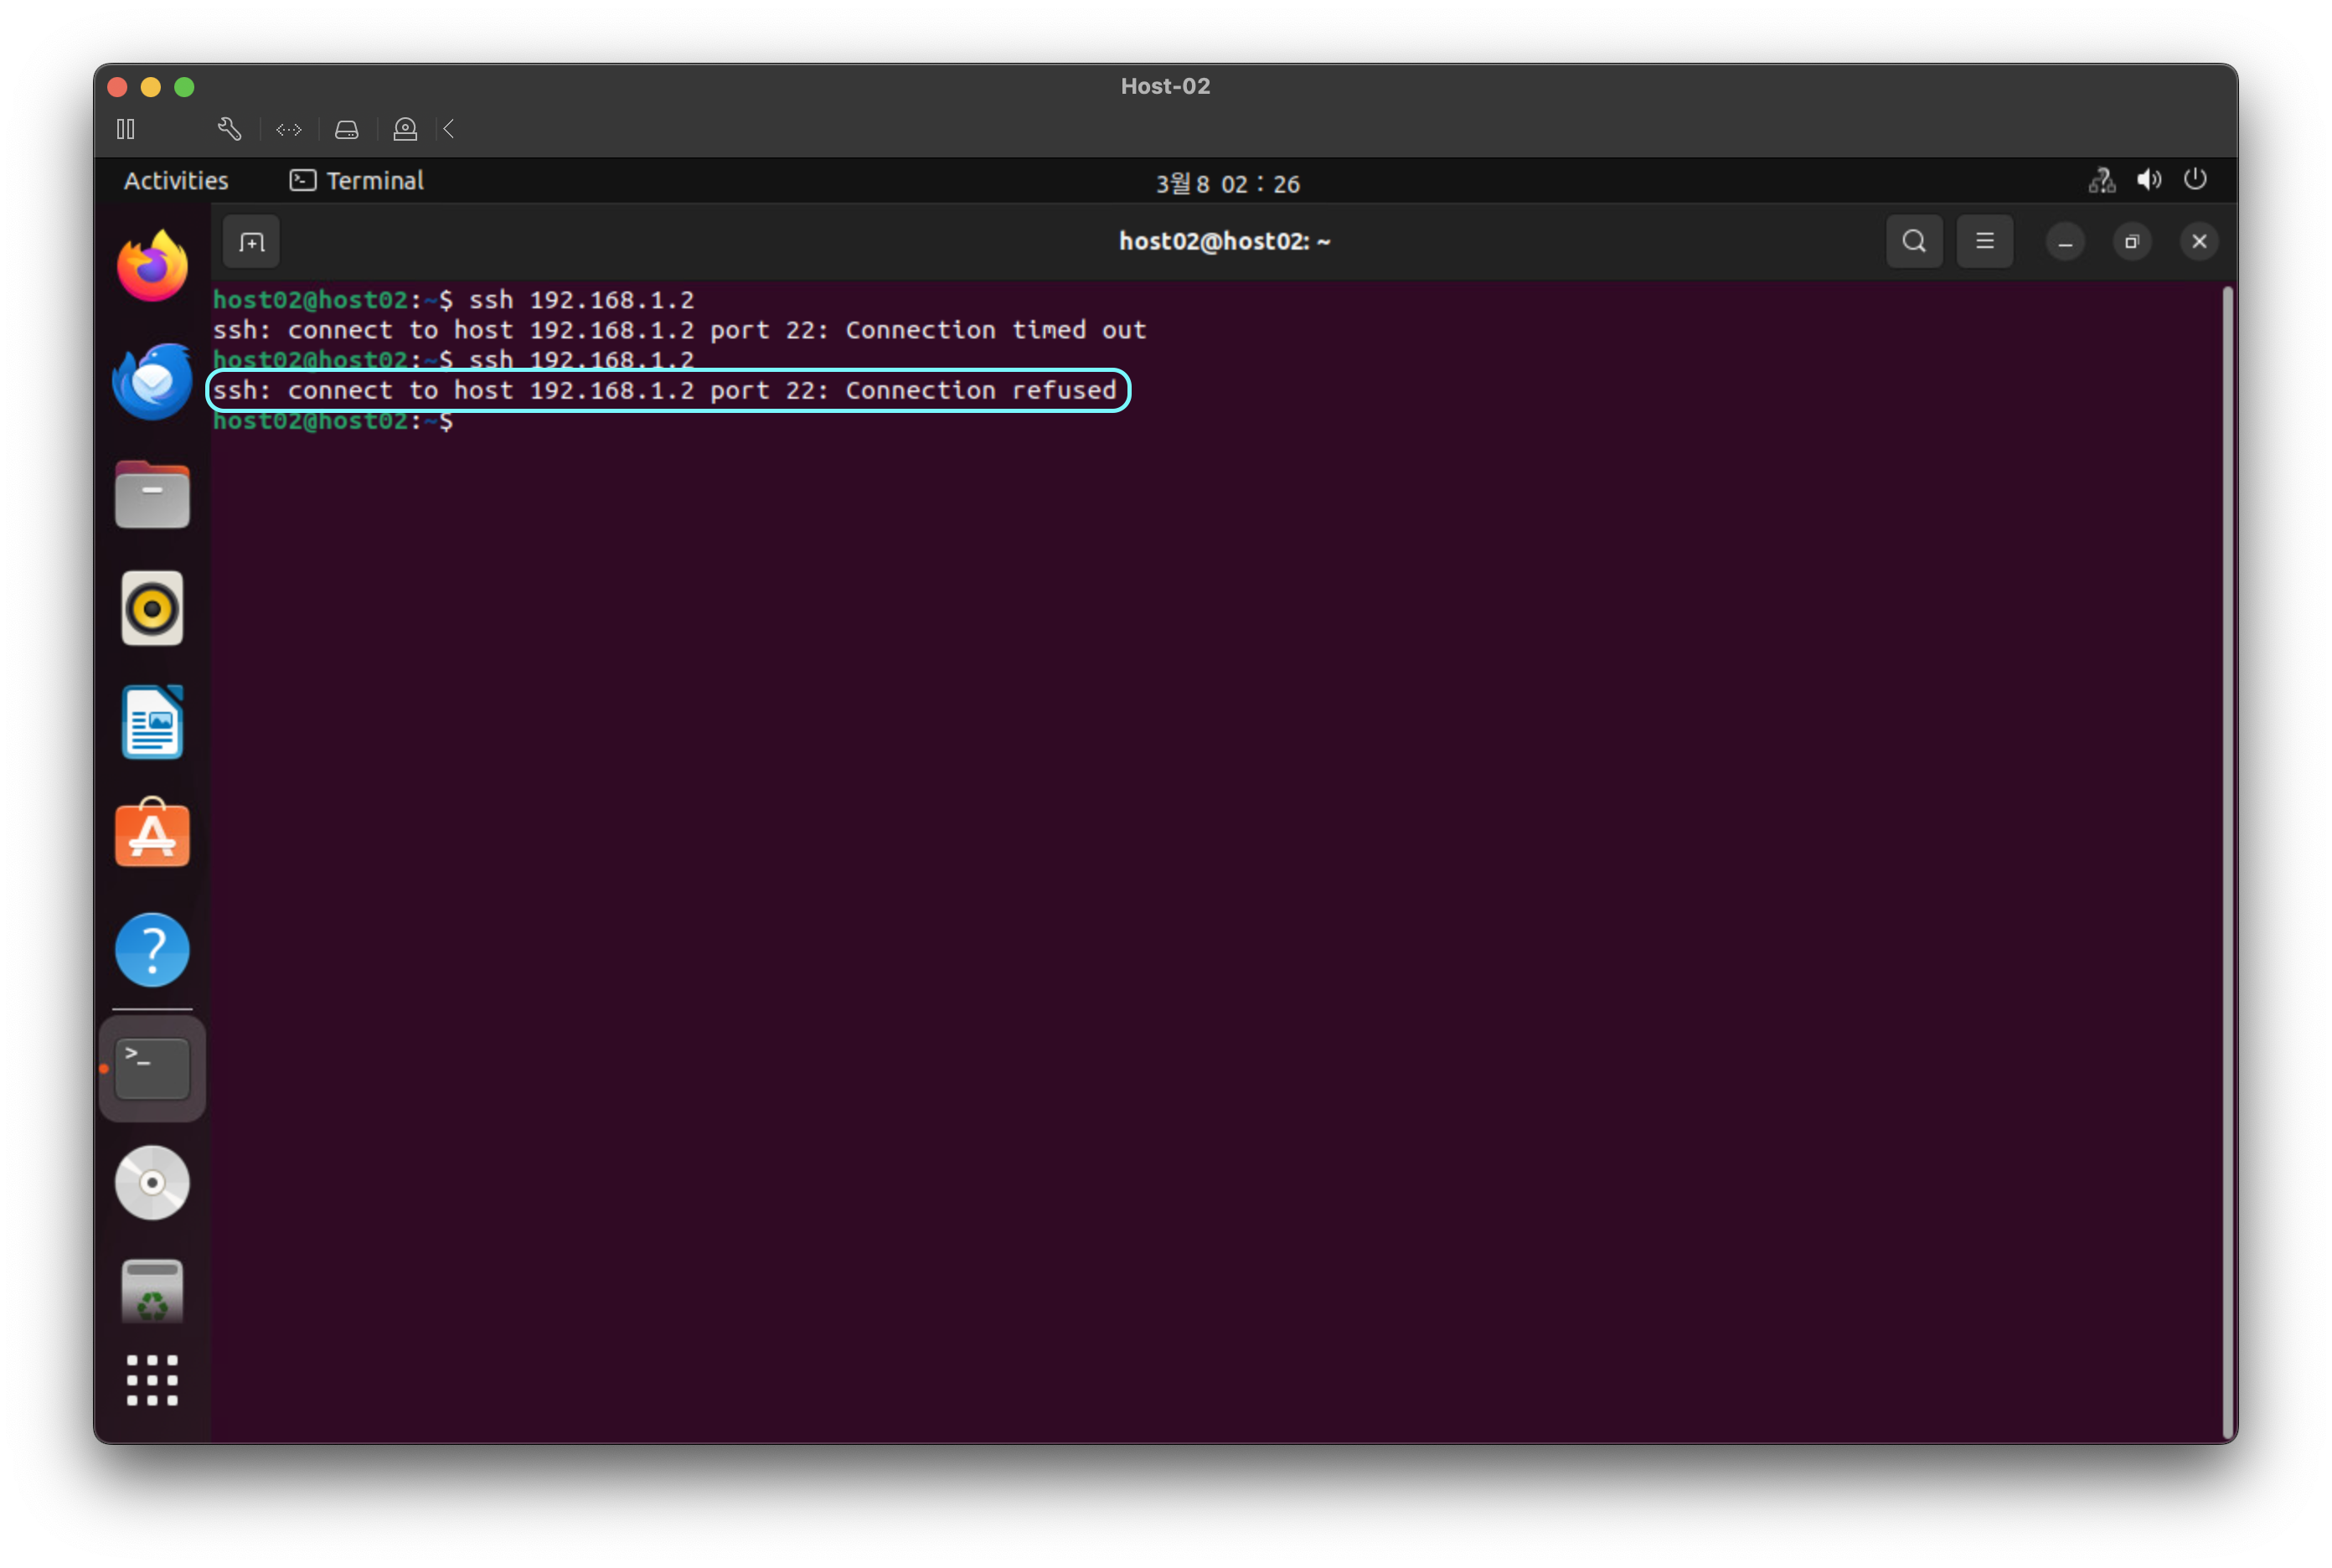This screenshot has height=1568, width=2332.
Task: Toggle VM display resize arrows
Action: (x=289, y=129)
